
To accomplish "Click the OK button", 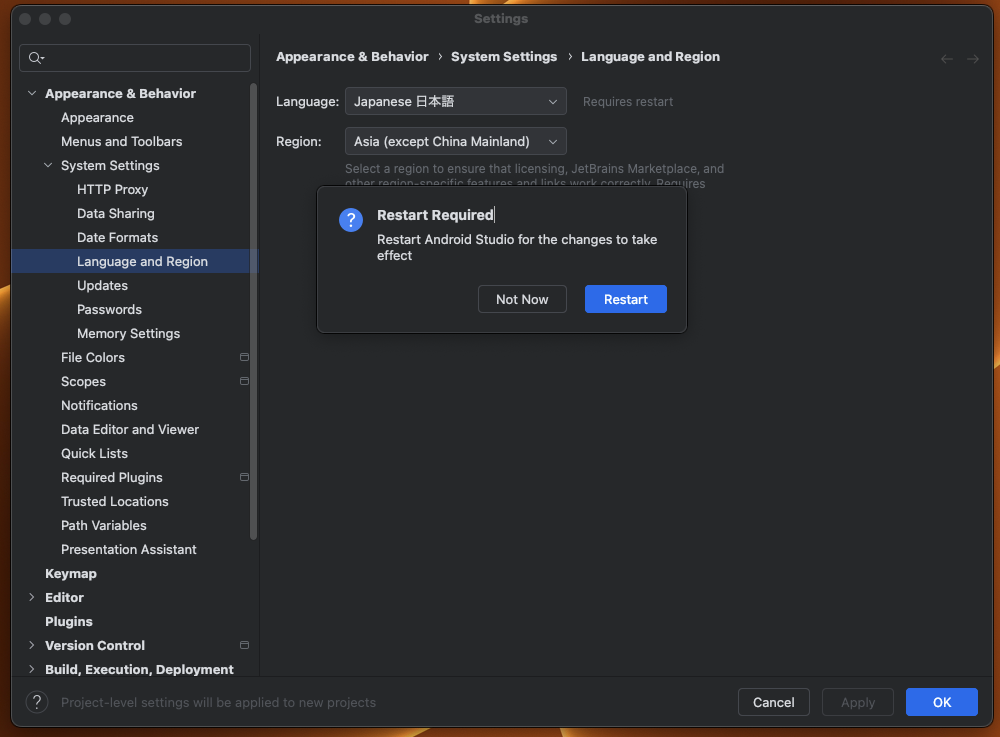I will [941, 702].
